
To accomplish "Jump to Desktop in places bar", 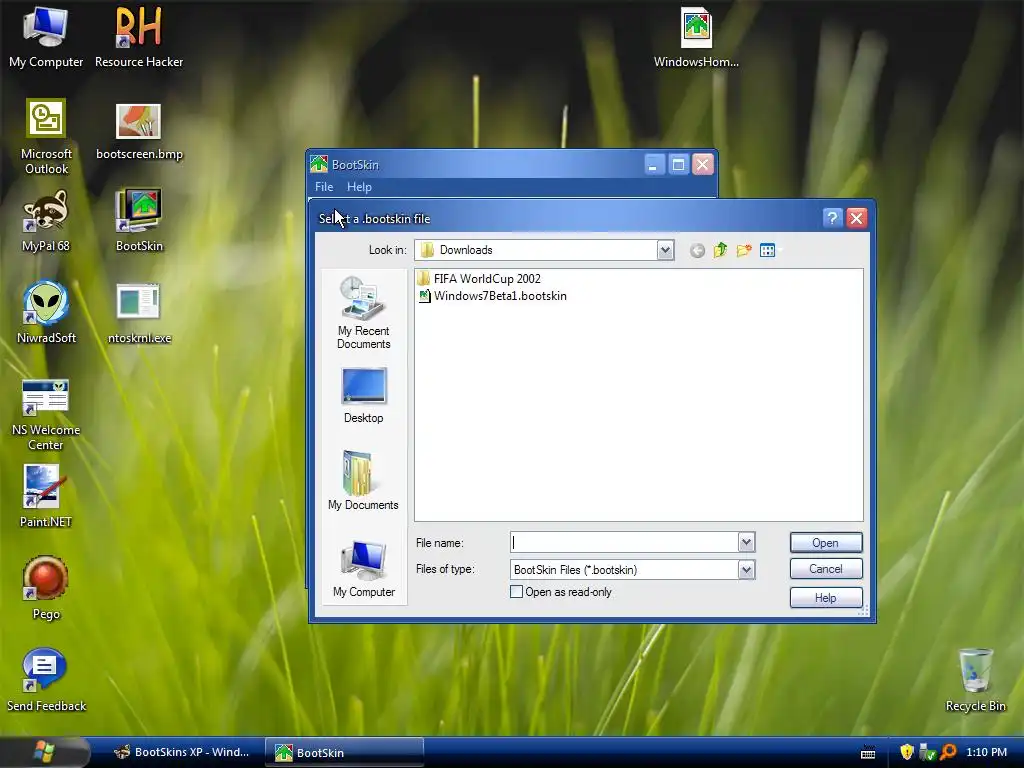I will [363, 396].
